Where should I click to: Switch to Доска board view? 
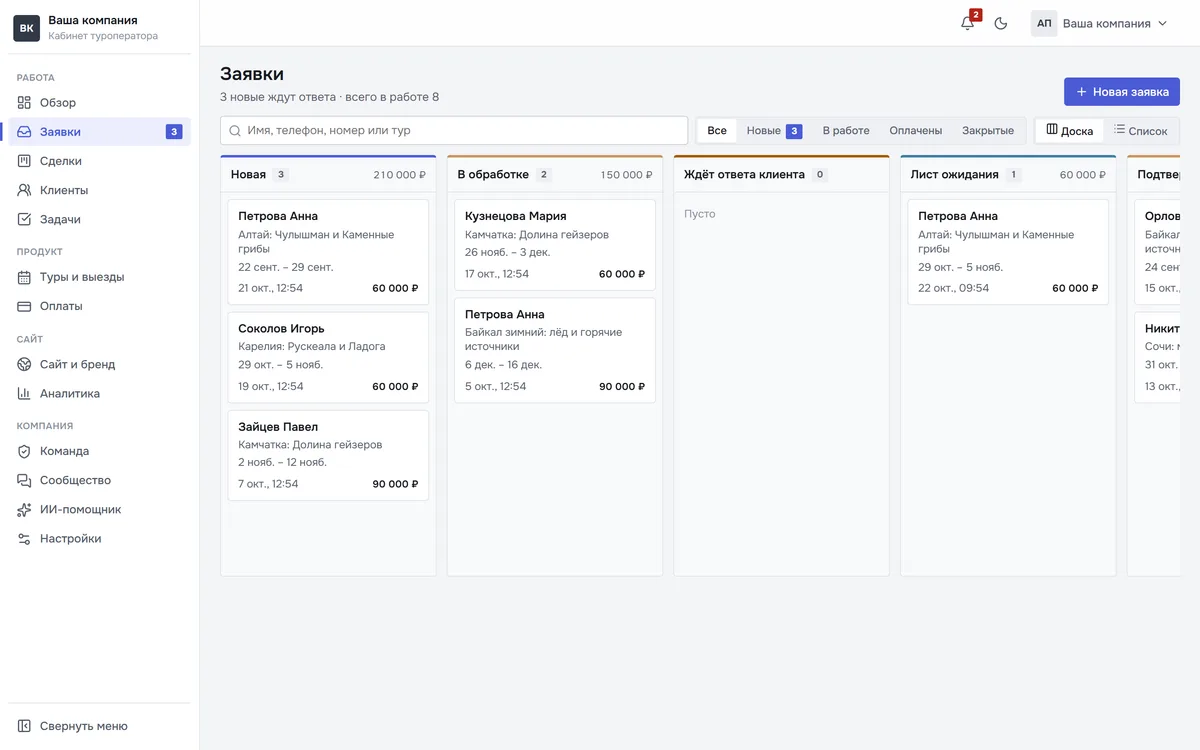coord(1069,130)
